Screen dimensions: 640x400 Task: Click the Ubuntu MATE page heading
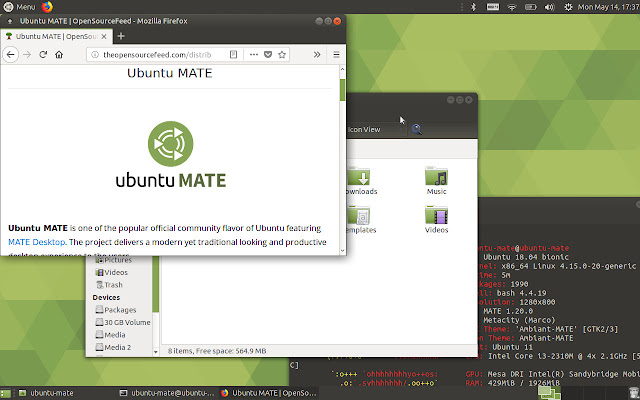pyautogui.click(x=169, y=73)
